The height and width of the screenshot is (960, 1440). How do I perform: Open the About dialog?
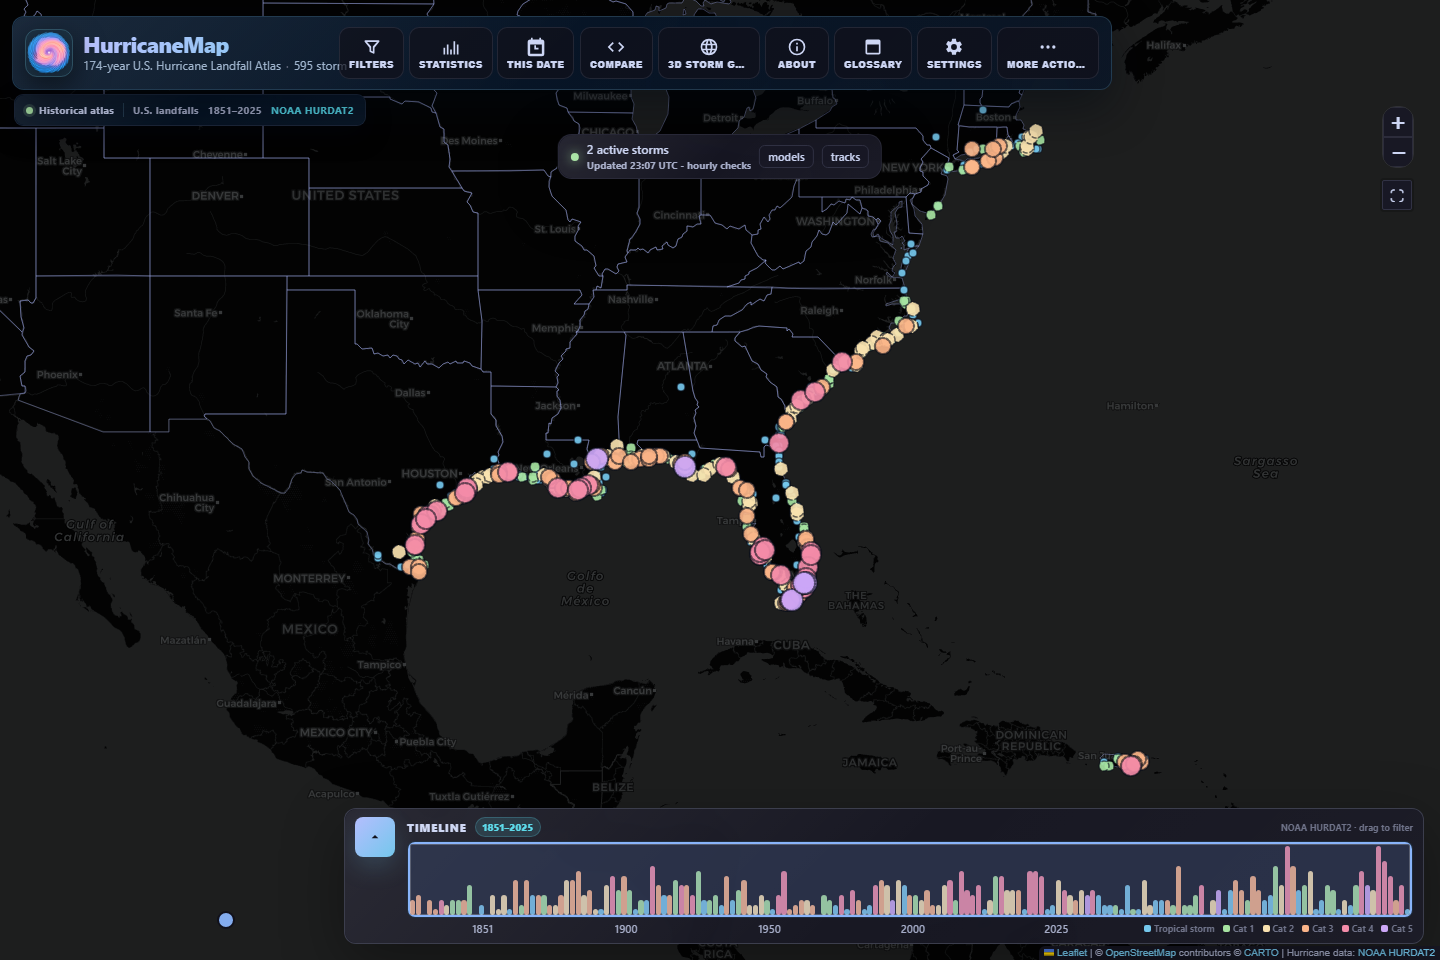coord(796,53)
